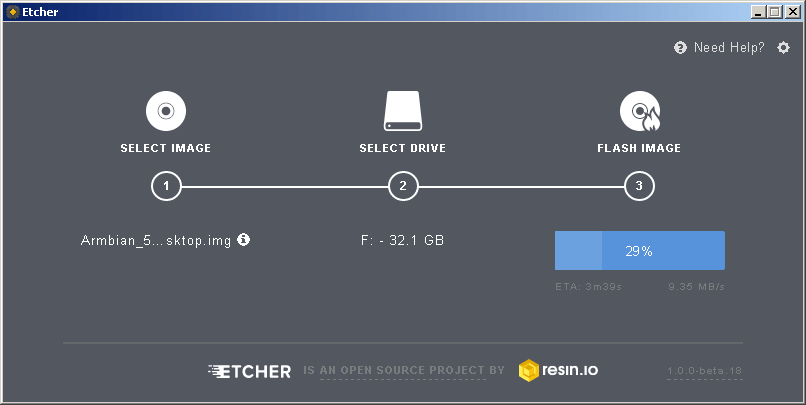Click the Flash Image flame disc icon

tap(639, 111)
